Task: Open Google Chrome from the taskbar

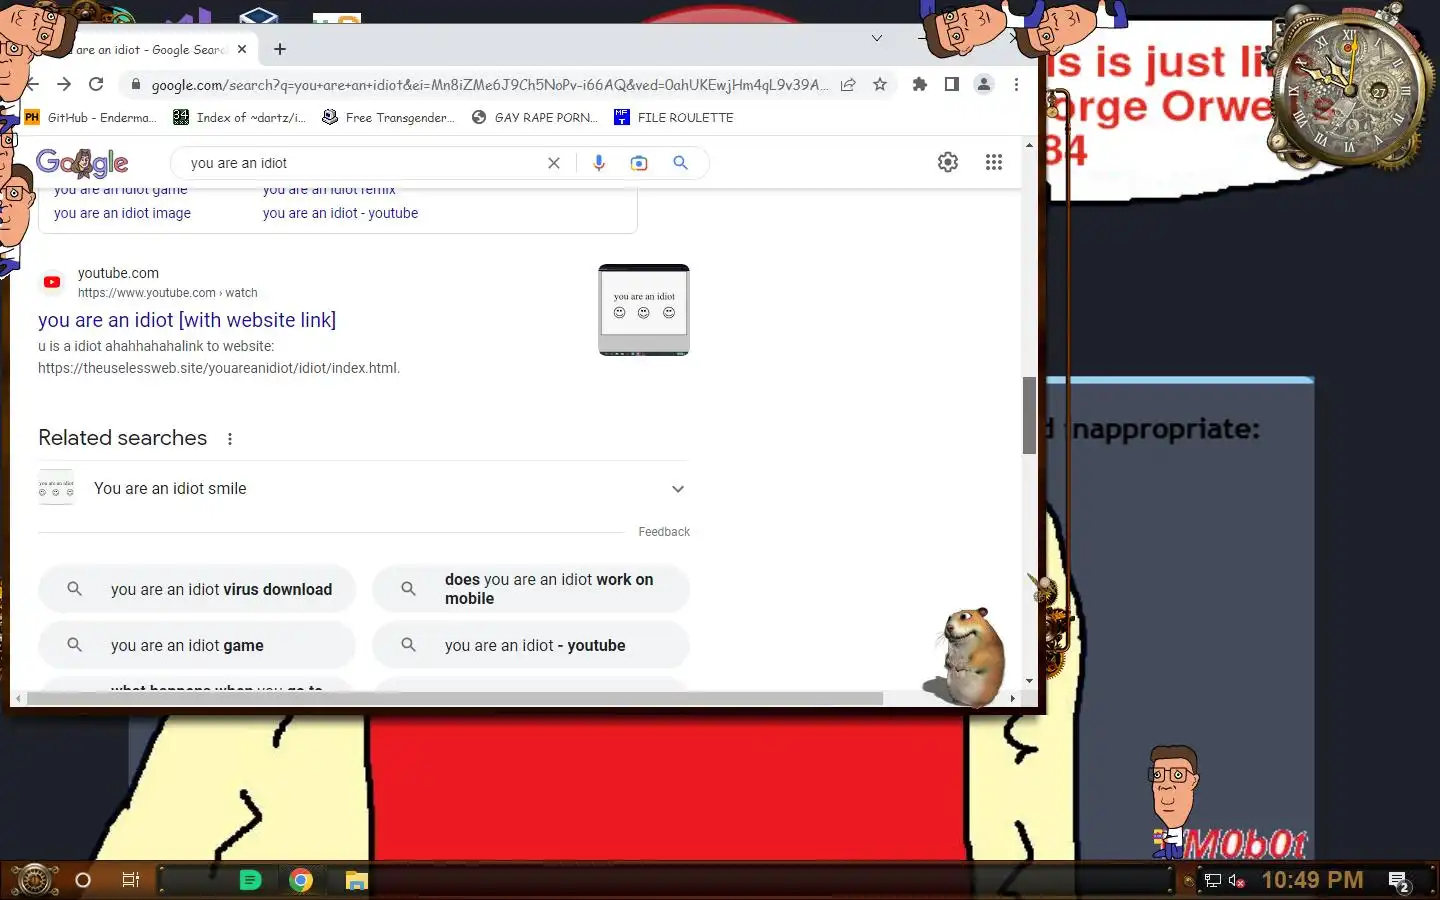Action: 301,880
